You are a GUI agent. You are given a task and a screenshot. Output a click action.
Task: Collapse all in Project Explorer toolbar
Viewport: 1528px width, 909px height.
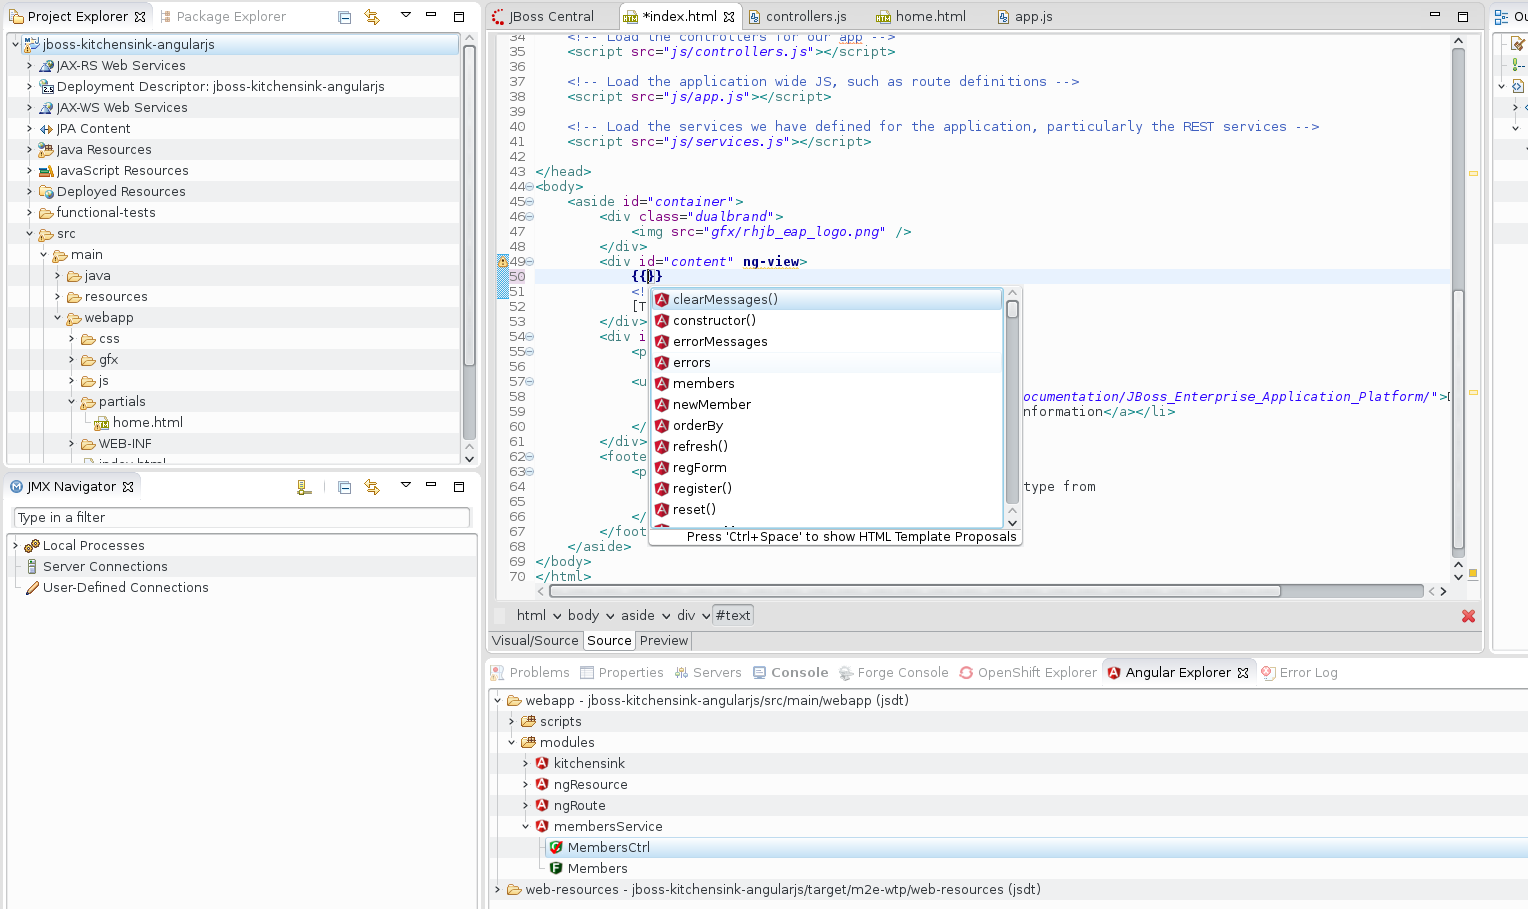pos(344,17)
